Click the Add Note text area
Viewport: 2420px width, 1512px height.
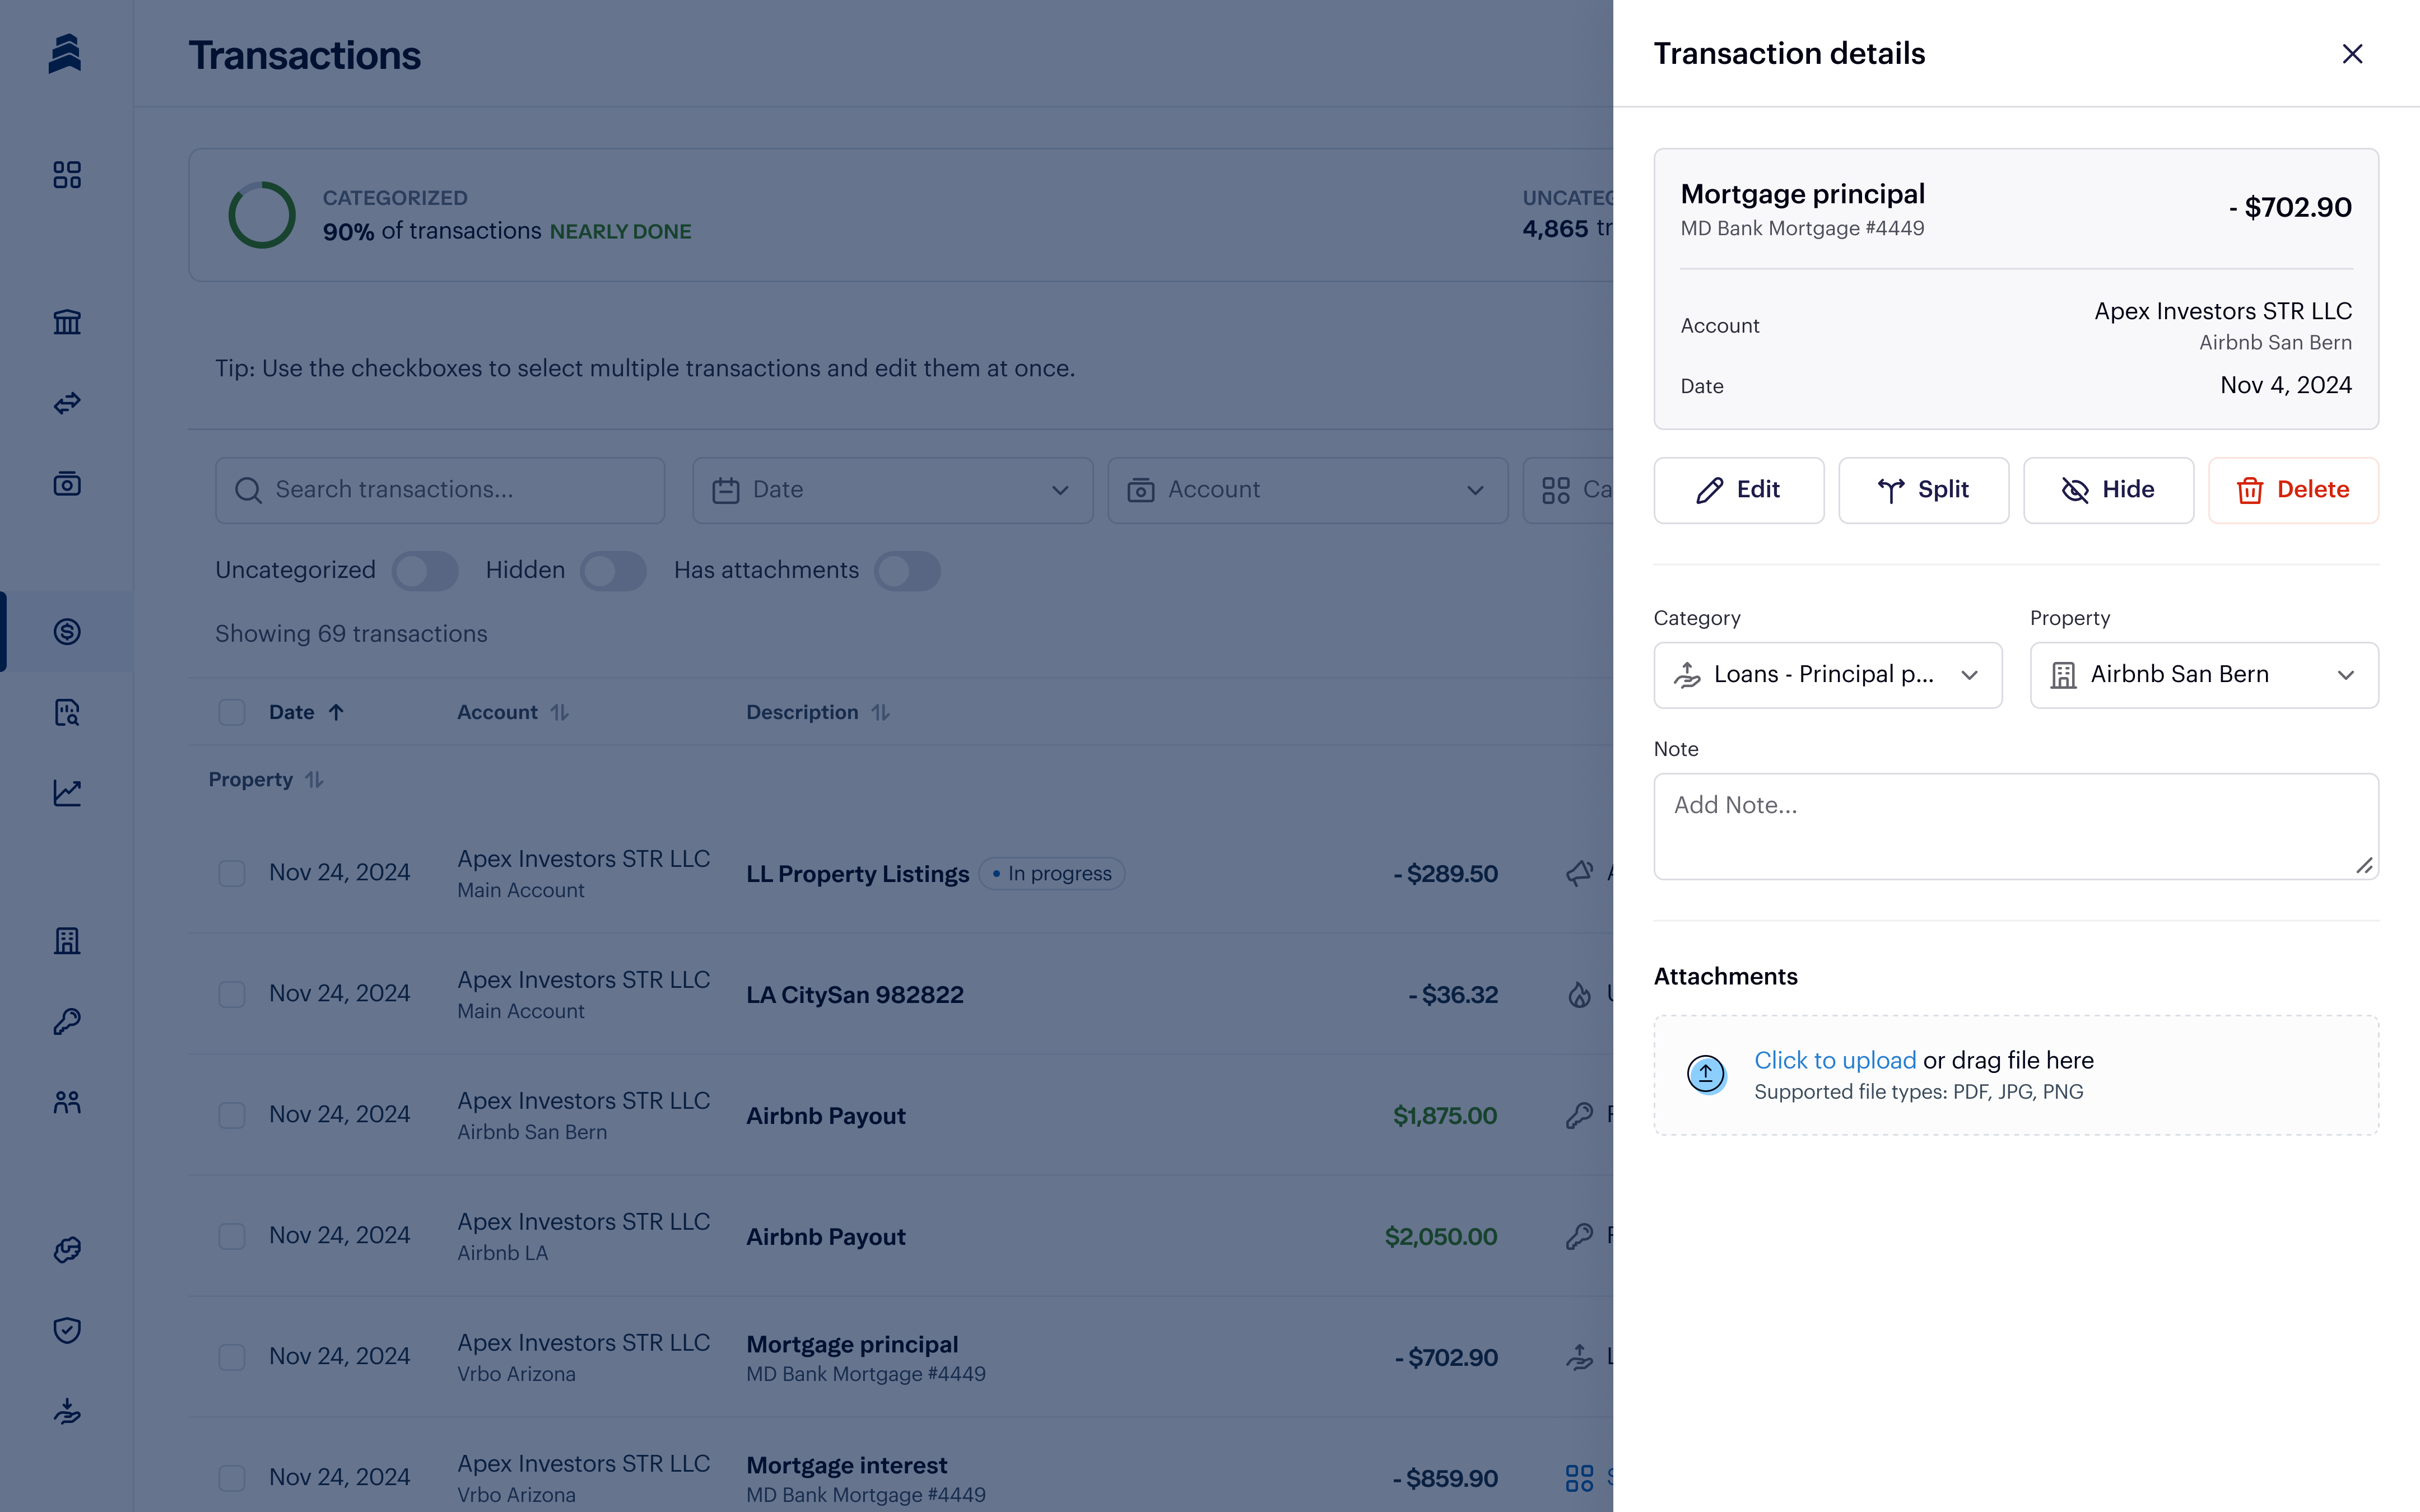[x=2015, y=825]
